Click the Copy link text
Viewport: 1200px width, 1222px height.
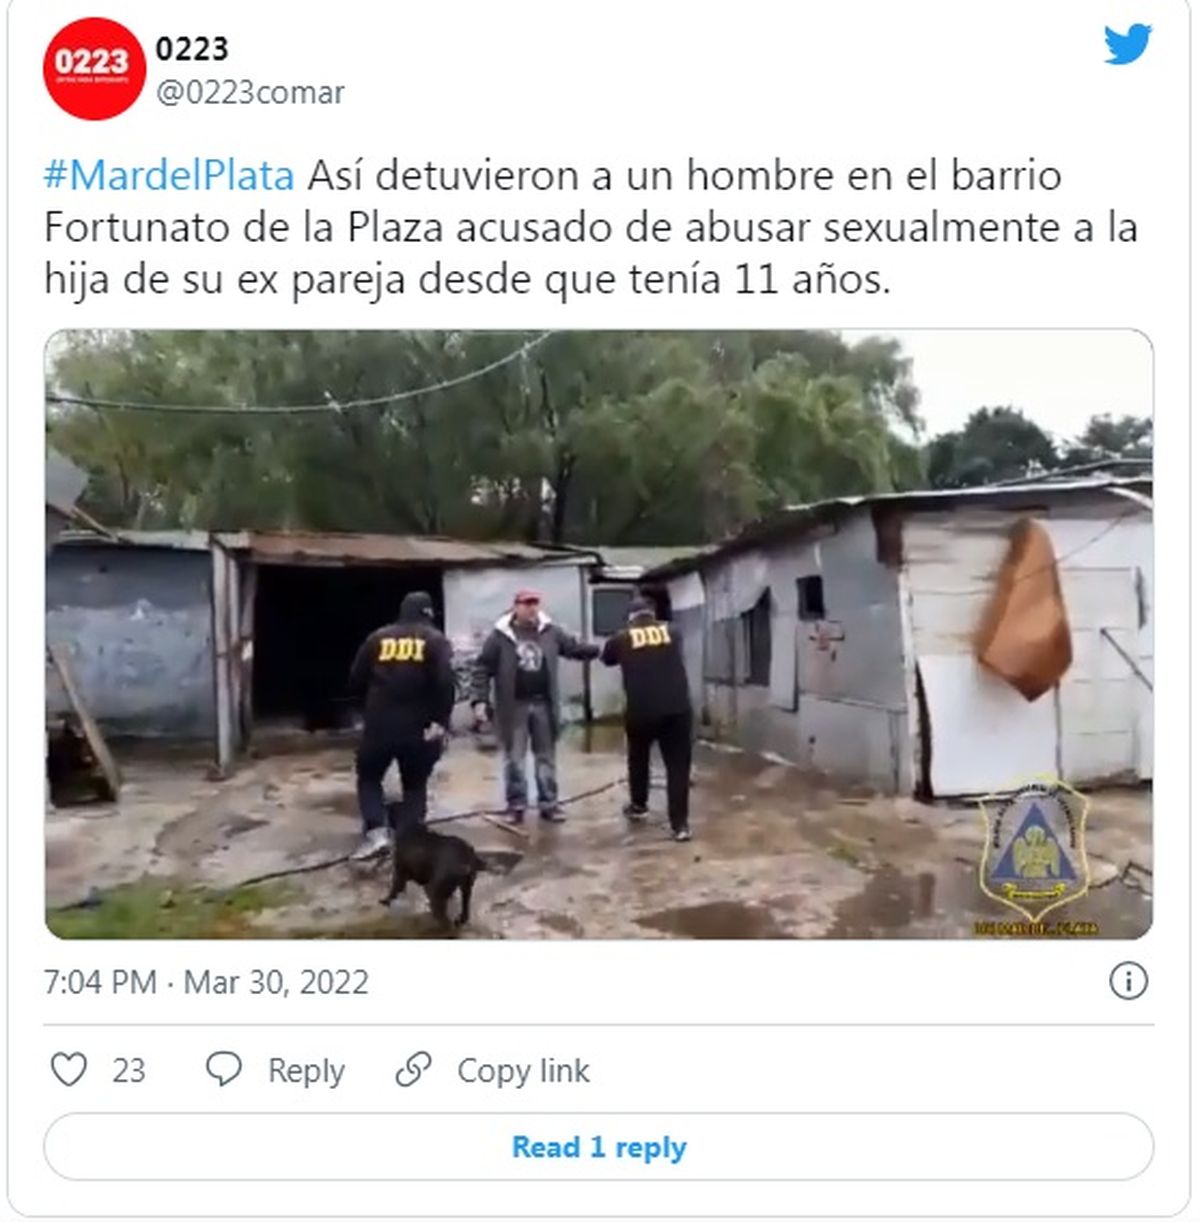pyautogui.click(x=523, y=1071)
